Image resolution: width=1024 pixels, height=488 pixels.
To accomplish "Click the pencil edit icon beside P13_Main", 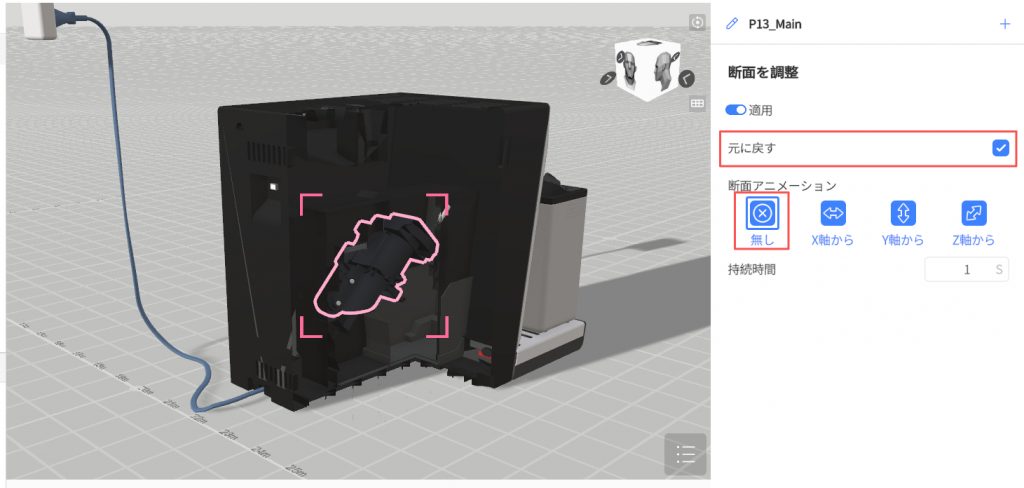I will click(x=732, y=24).
